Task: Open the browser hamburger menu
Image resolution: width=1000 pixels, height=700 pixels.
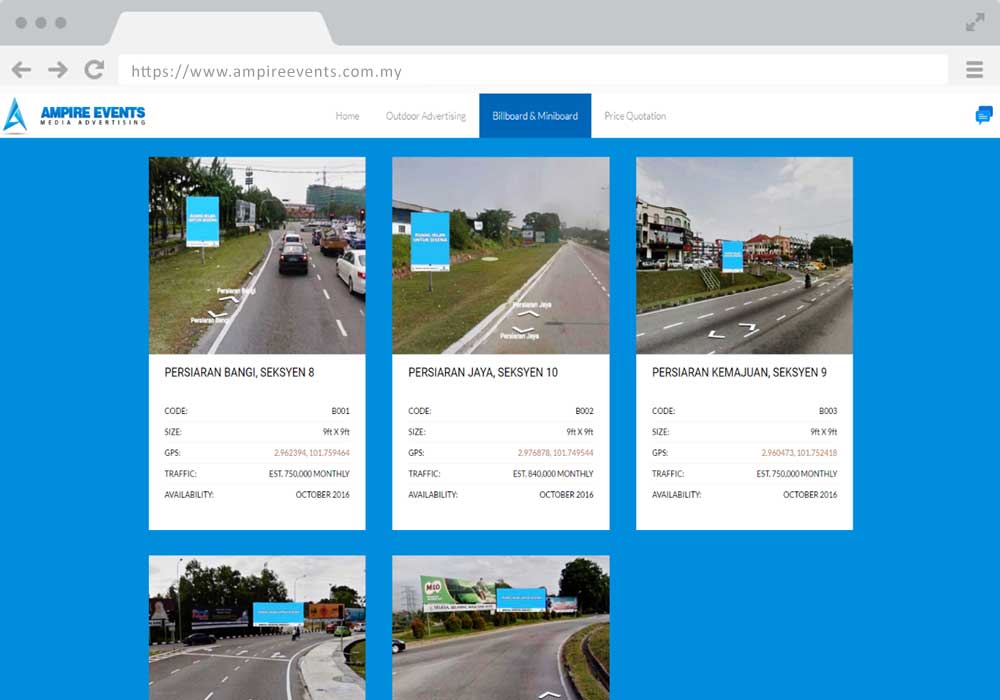Action: point(974,69)
